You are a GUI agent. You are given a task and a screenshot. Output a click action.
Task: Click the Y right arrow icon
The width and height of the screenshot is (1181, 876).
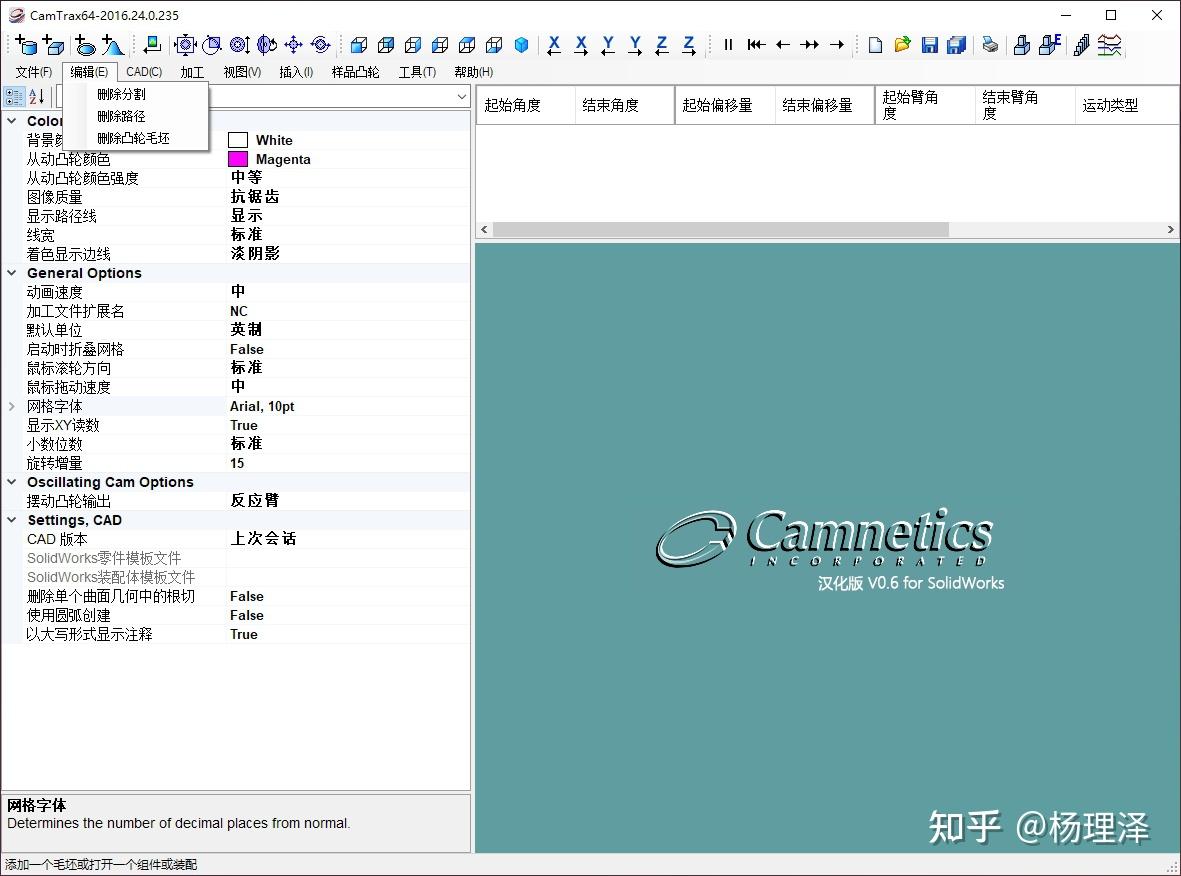[635, 45]
